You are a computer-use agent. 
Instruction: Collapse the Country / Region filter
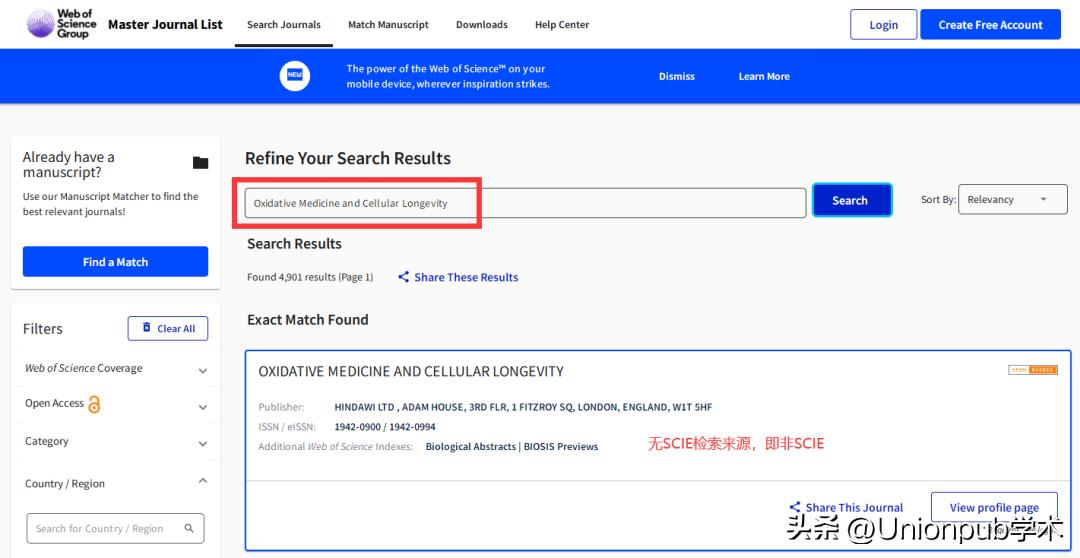(x=202, y=481)
